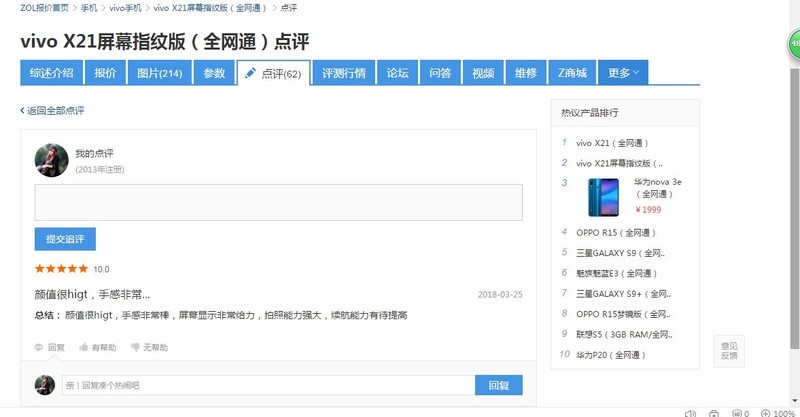Viewport: 800px width, 417px height.
Task: Switch to the 综述介绍 tab
Action: click(x=52, y=73)
